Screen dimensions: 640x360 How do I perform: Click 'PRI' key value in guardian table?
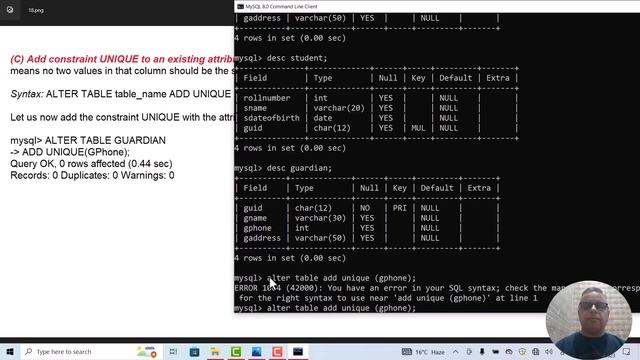click(x=399, y=208)
